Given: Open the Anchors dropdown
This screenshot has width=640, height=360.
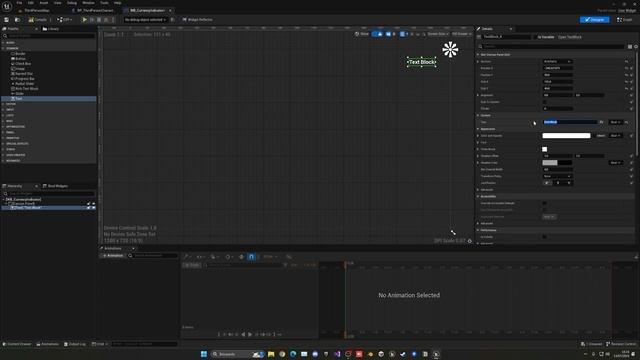Looking at the screenshot, I should pos(558,61).
